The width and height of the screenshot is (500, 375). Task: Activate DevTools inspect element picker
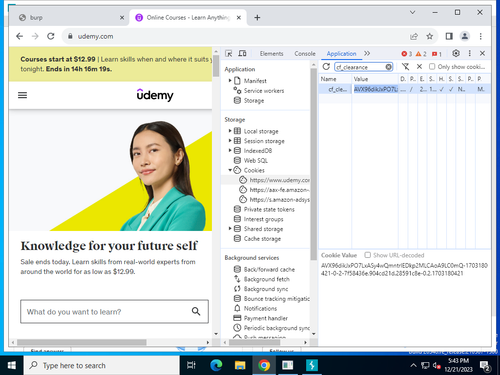[229, 54]
